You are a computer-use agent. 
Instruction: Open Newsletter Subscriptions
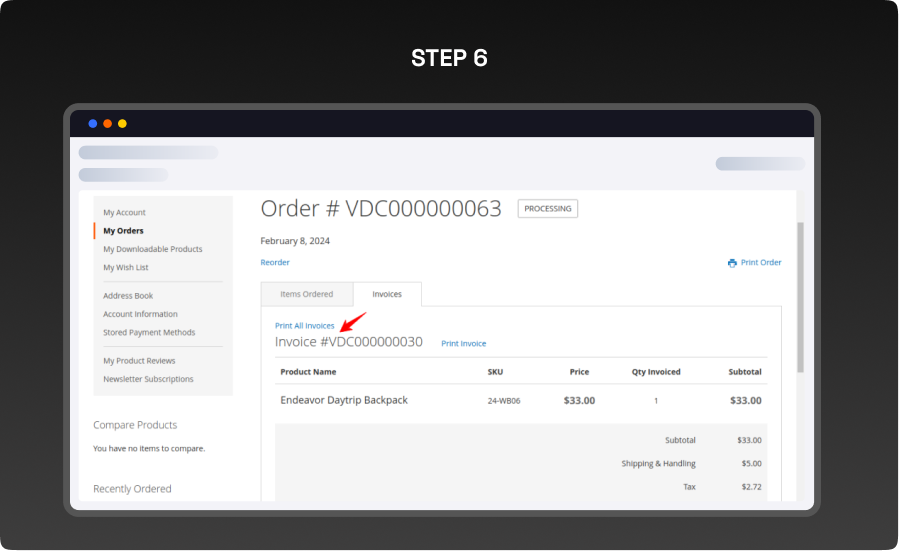point(148,379)
